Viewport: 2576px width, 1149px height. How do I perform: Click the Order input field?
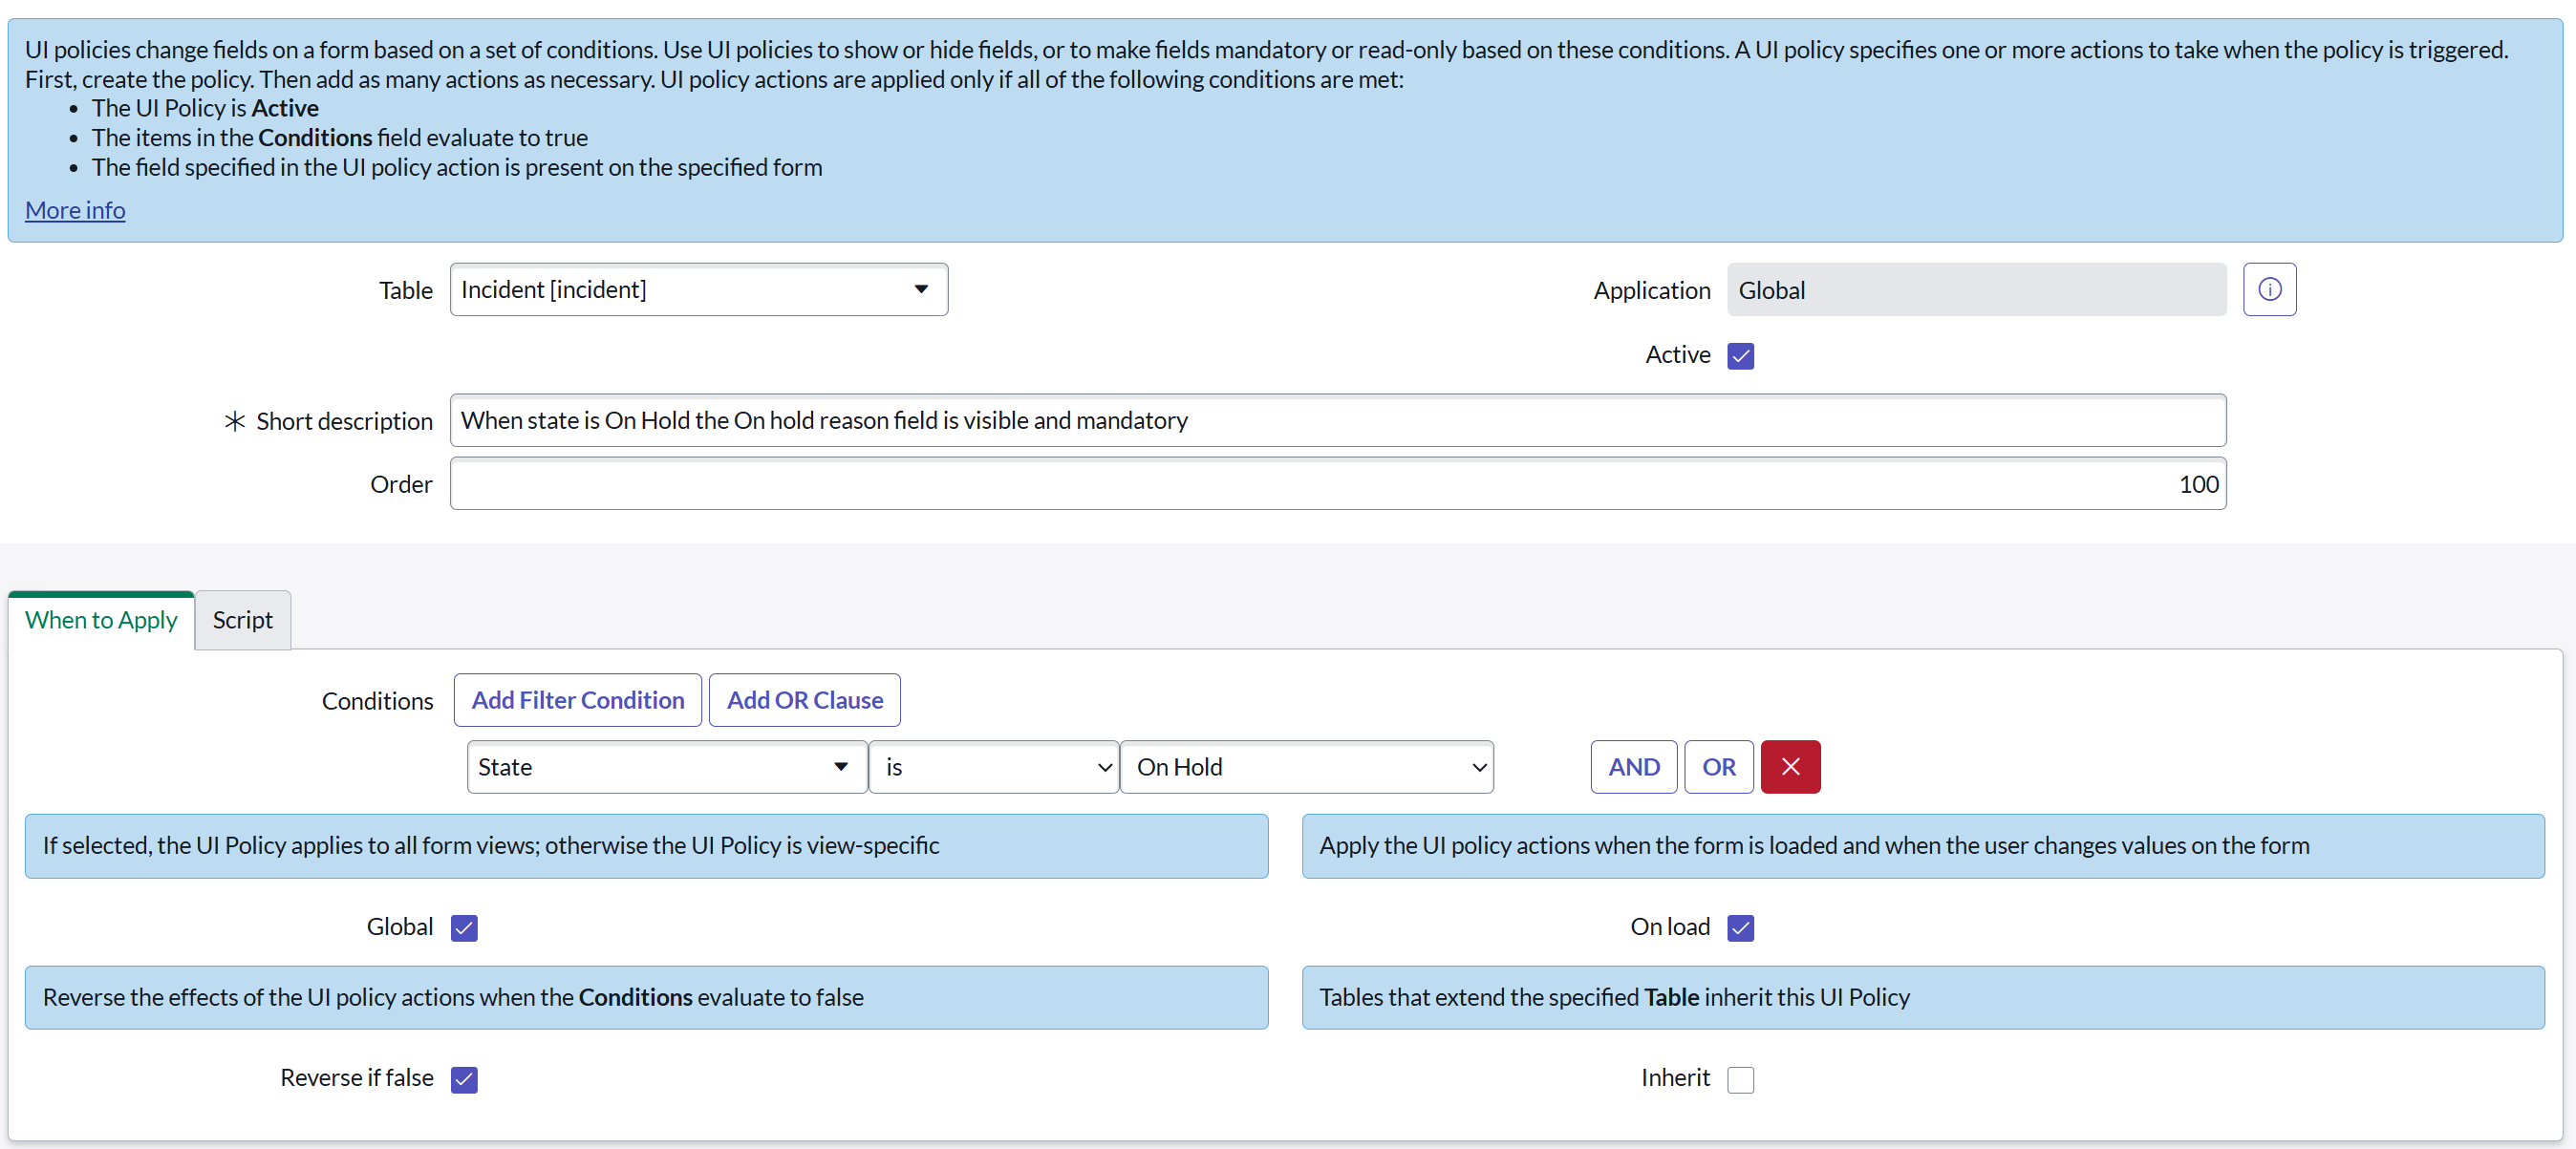[x=1337, y=484]
